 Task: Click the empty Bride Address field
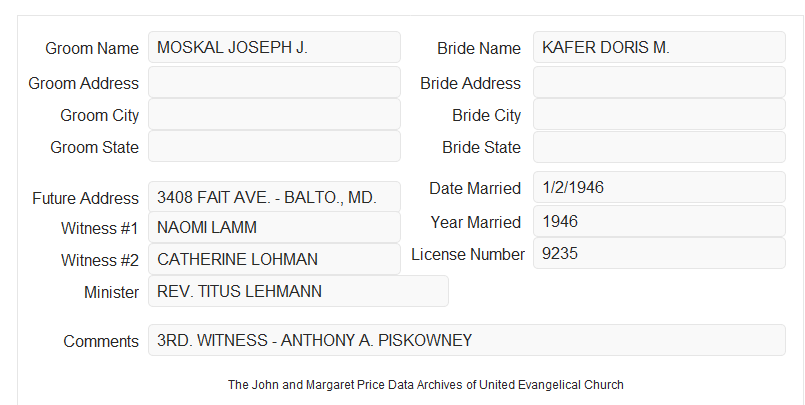[x=659, y=82]
